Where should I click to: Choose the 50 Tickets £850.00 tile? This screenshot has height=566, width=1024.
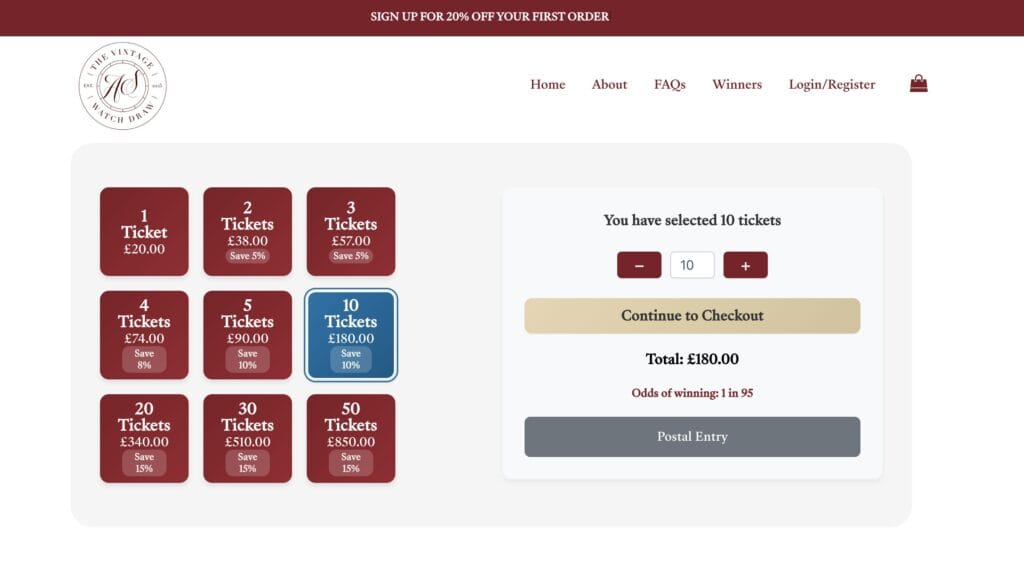tap(350, 438)
